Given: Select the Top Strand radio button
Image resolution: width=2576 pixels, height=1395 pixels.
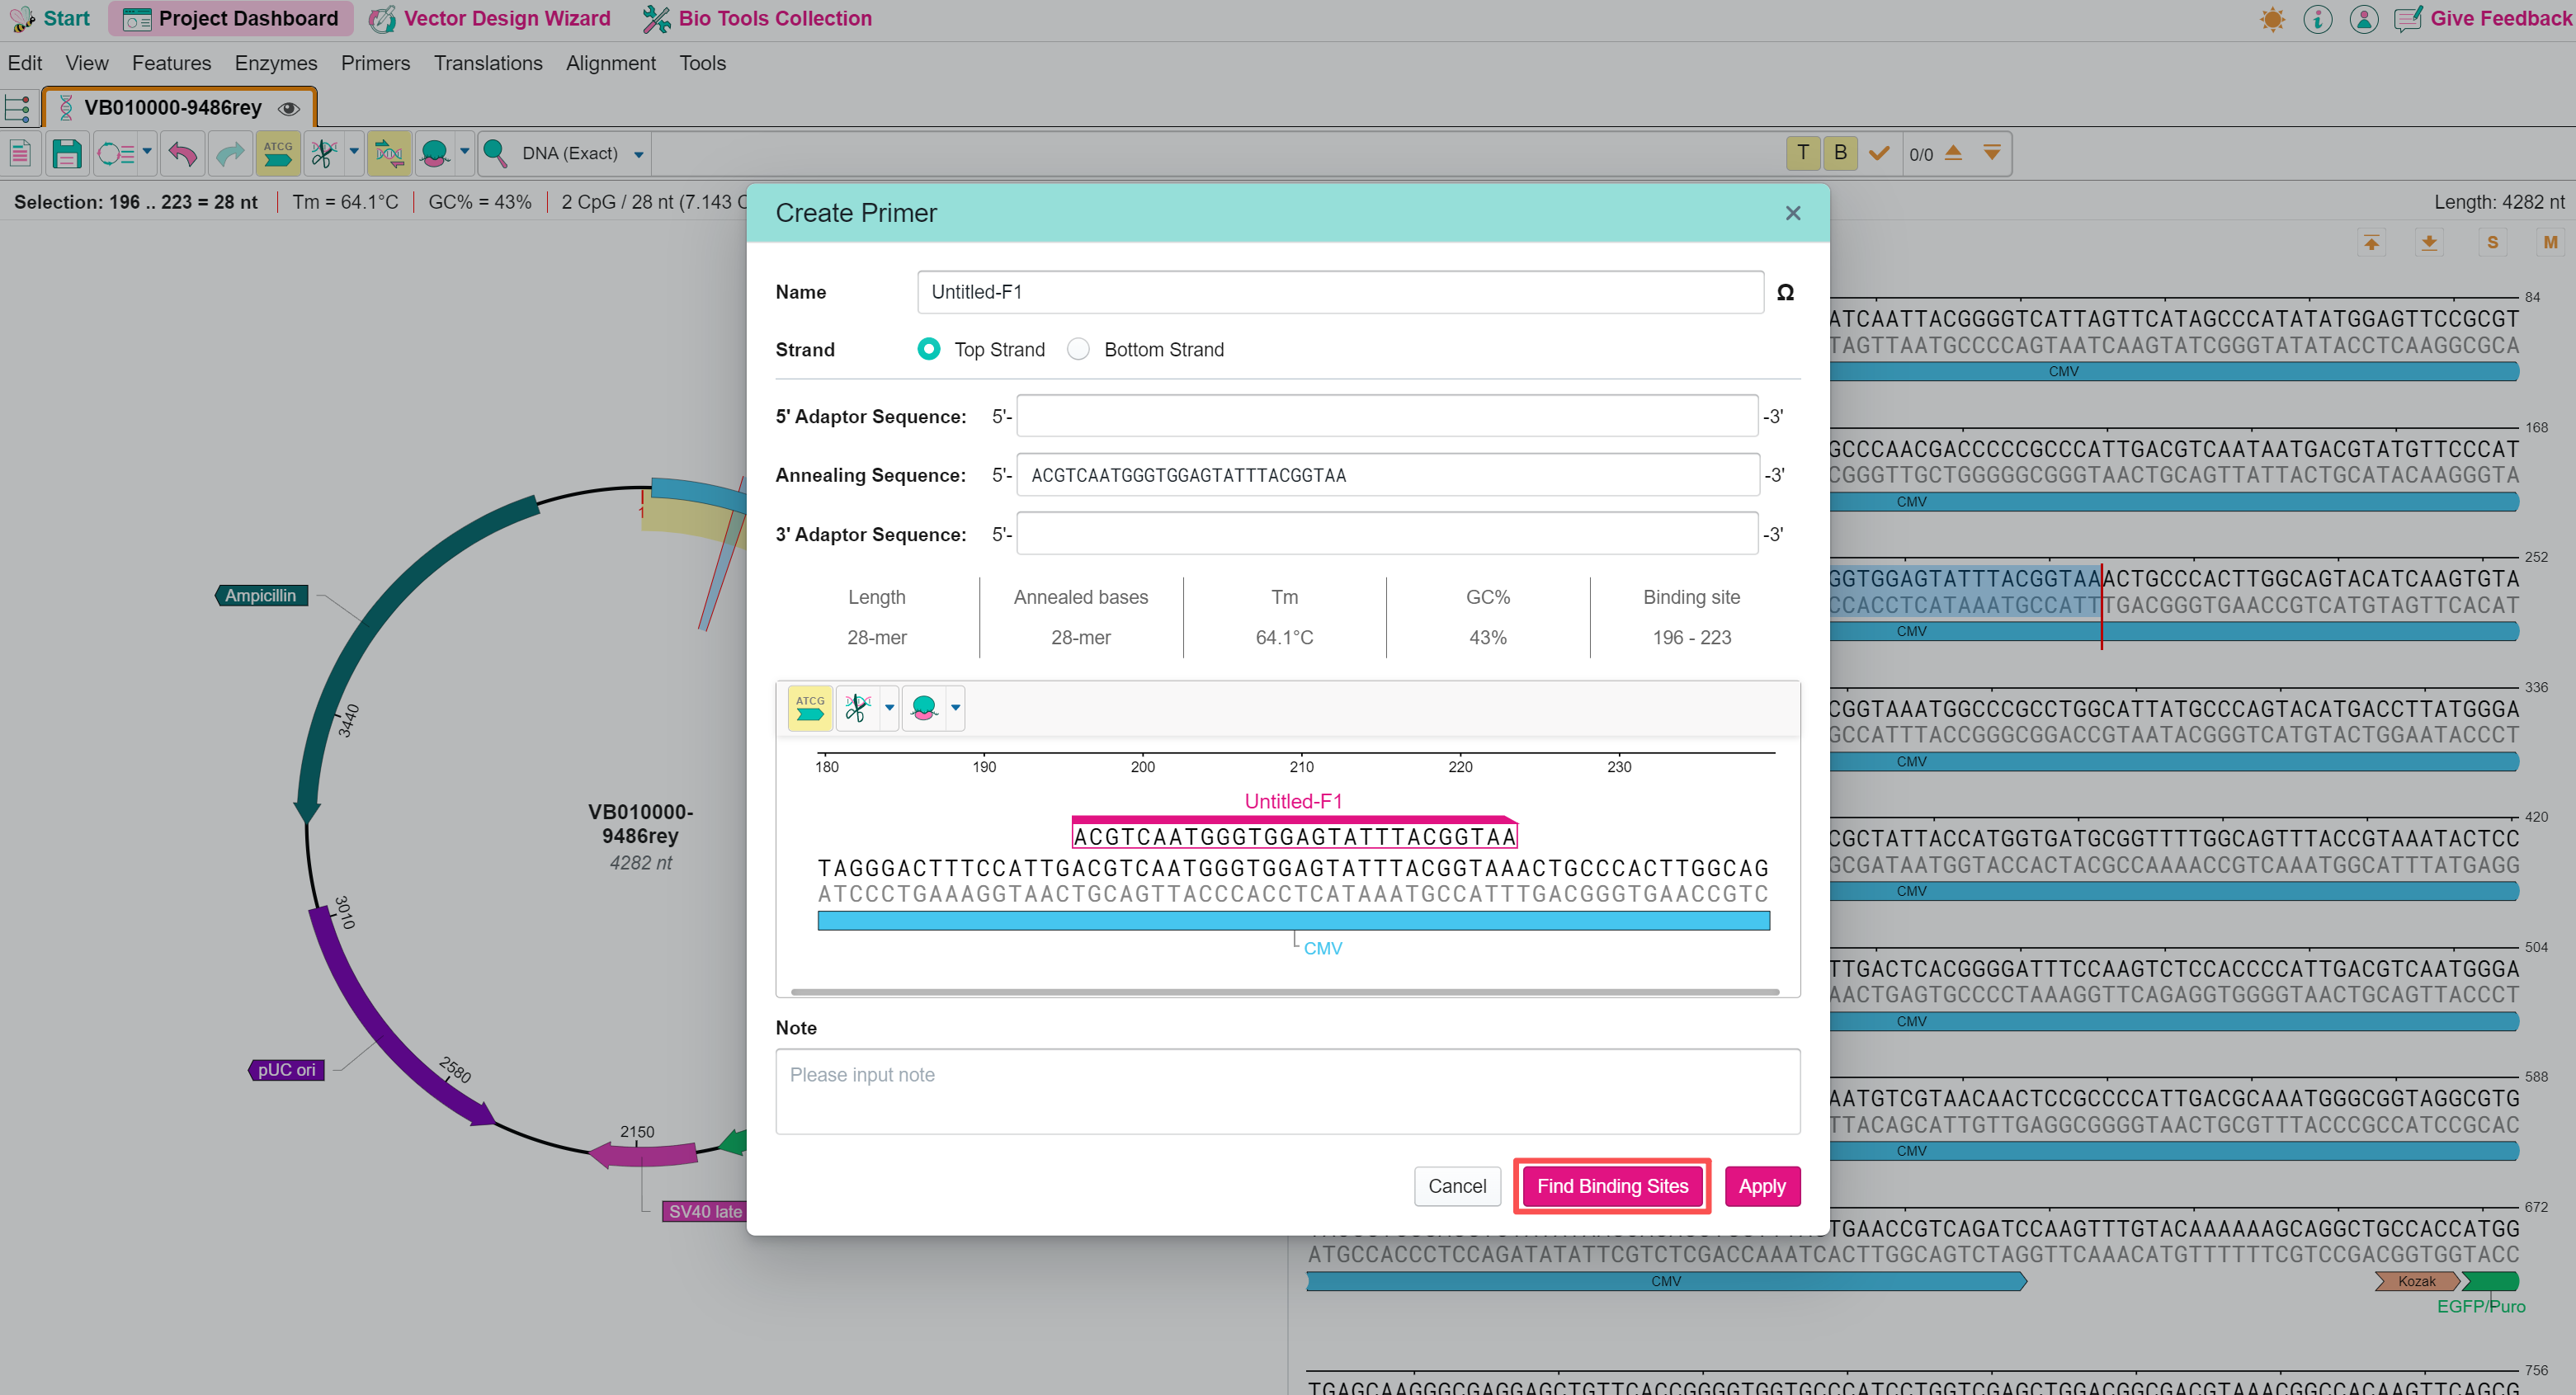Looking at the screenshot, I should [x=929, y=349].
